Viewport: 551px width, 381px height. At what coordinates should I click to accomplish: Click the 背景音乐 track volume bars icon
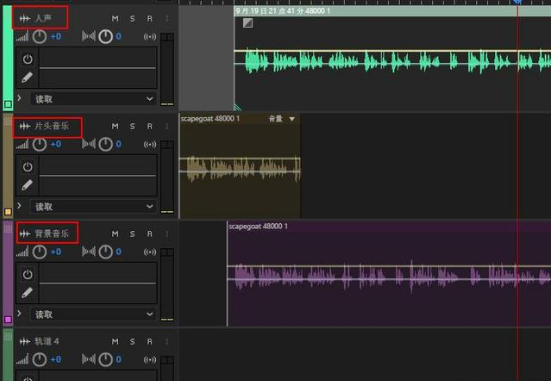(22, 252)
